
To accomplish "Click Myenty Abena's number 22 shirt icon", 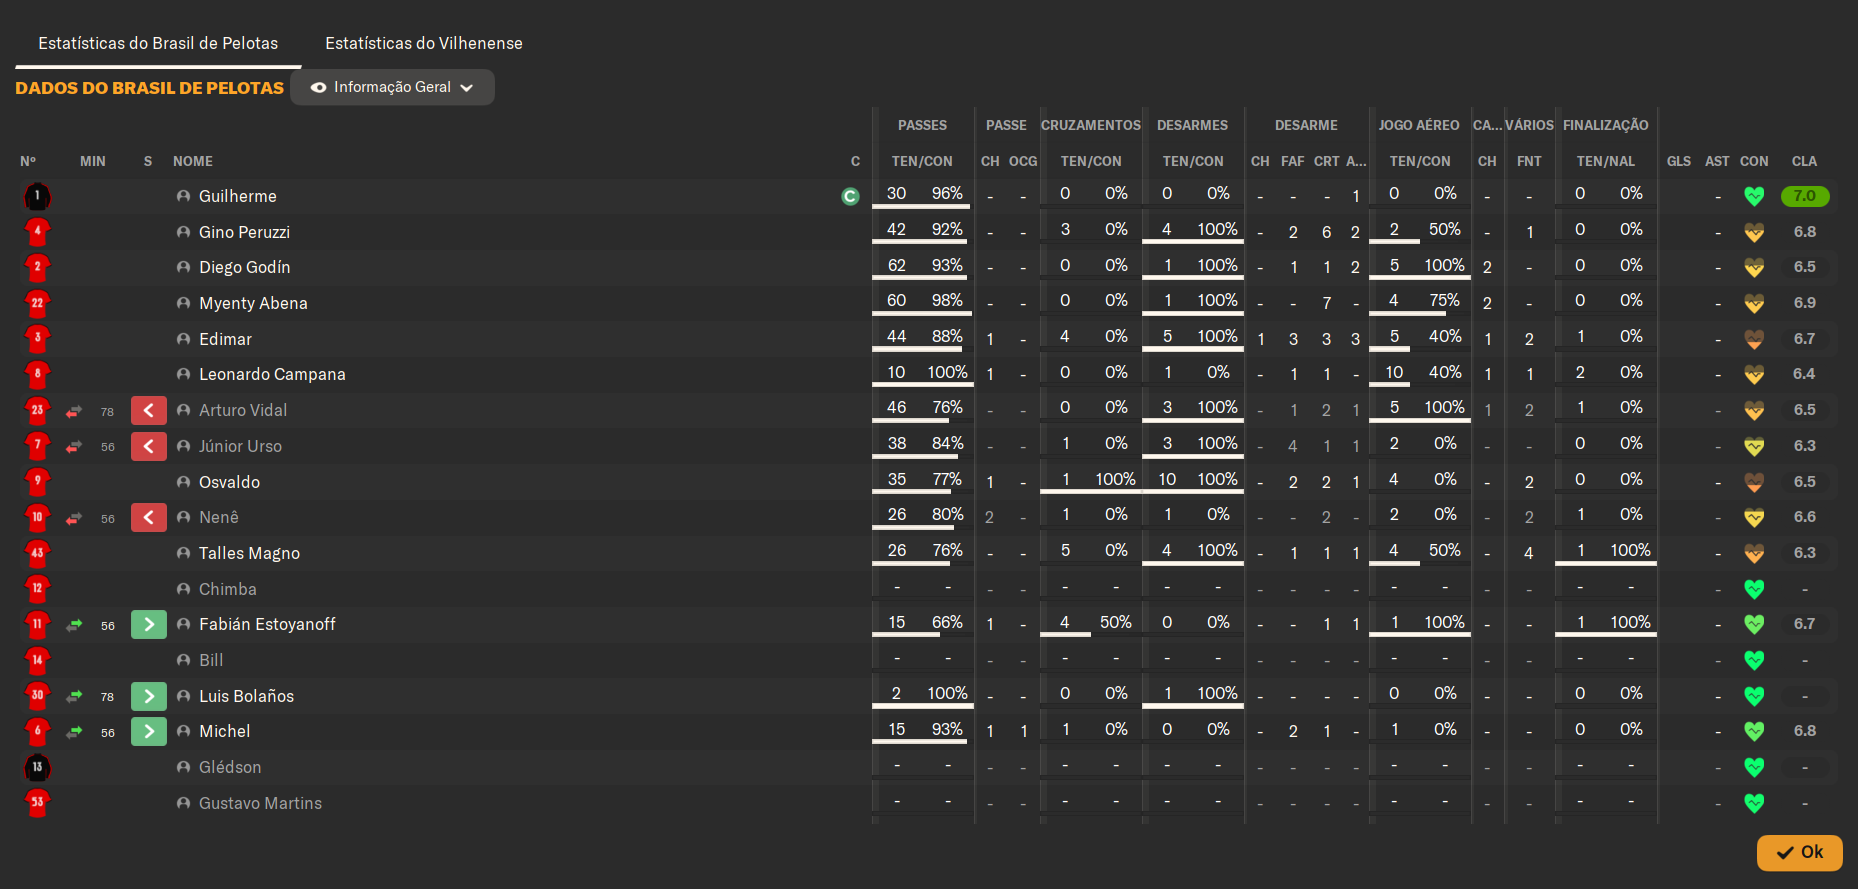I will [x=37, y=303].
